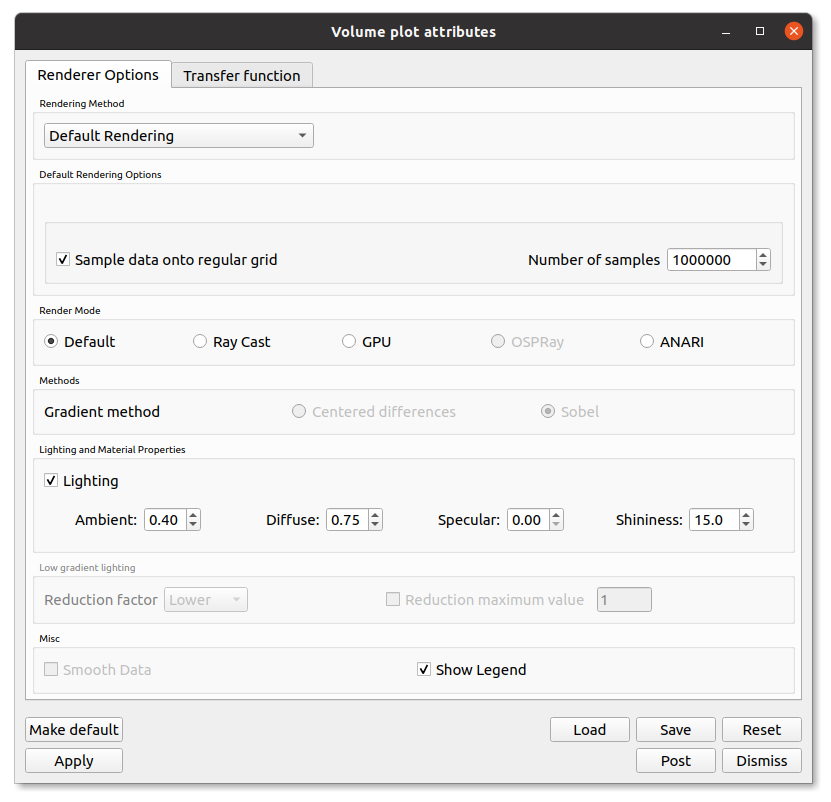
Task: Click the Apply button
Action: (x=73, y=760)
